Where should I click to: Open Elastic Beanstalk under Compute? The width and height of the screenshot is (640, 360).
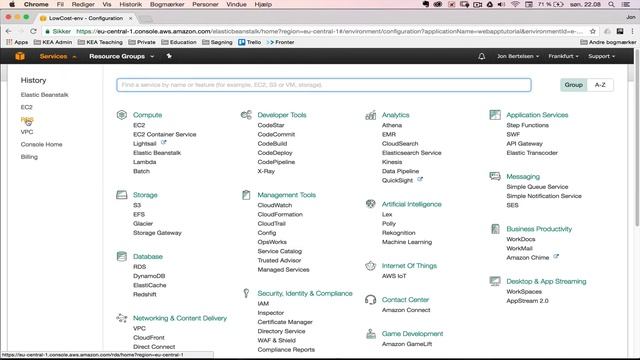pyautogui.click(x=157, y=153)
